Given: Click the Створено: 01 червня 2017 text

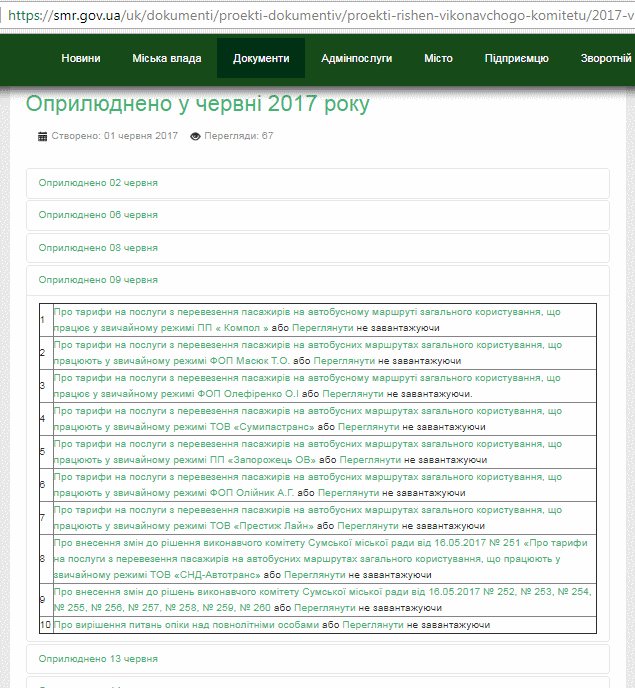Looking at the screenshot, I should coord(115,136).
